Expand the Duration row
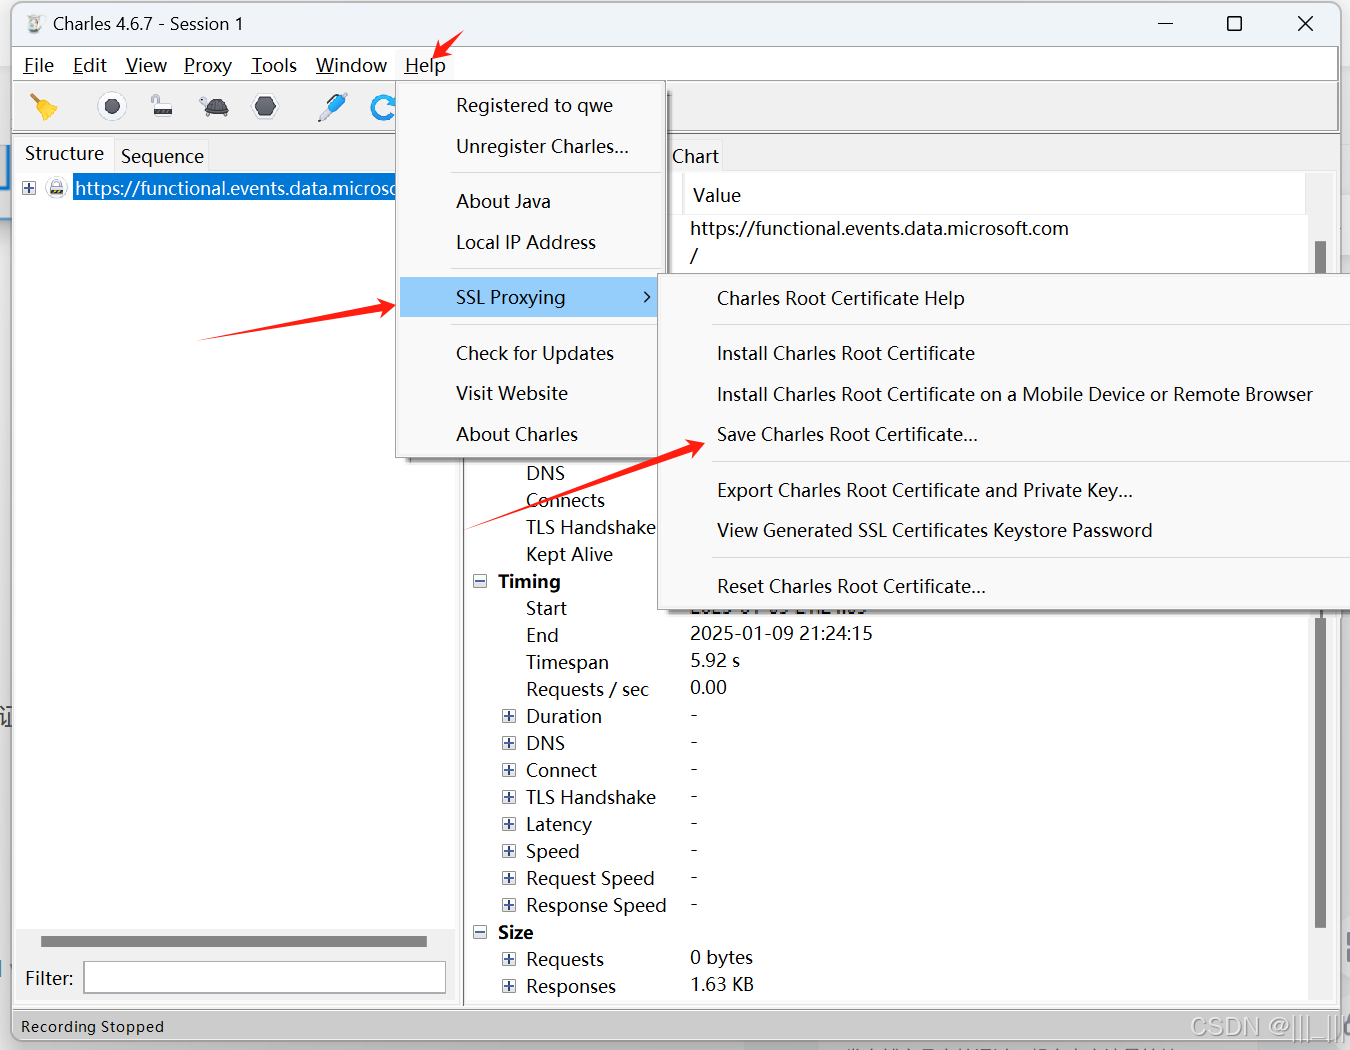Viewport: 1350px width, 1050px height. click(509, 716)
